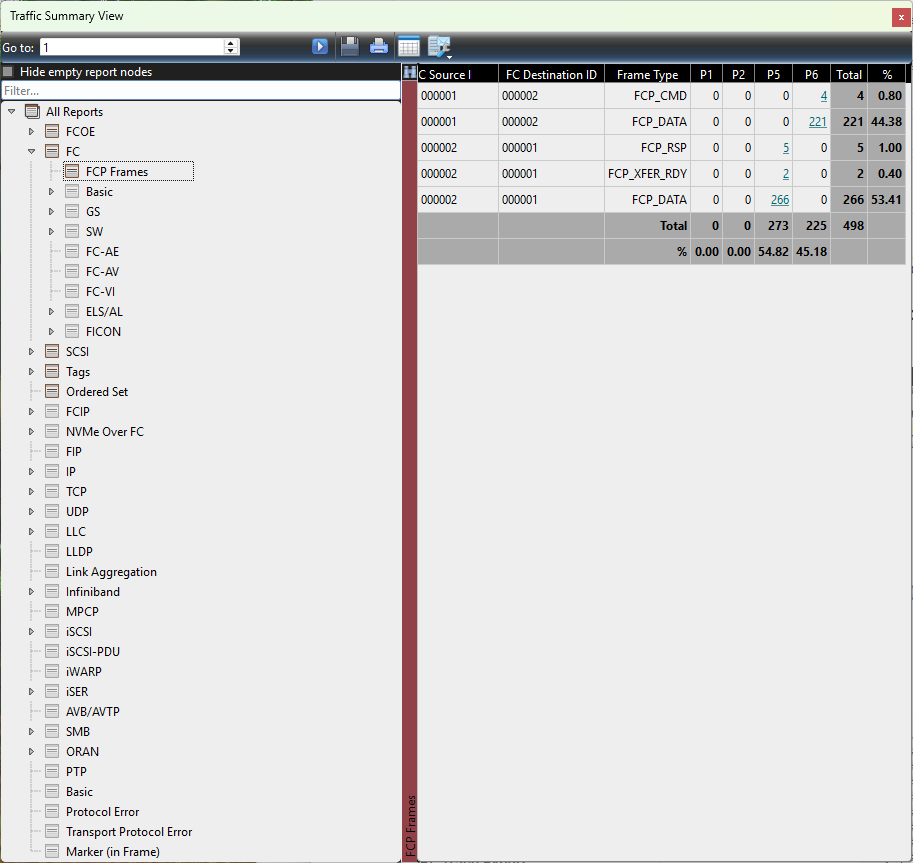Click the NVMe Over FC report icon
The width and height of the screenshot is (913, 863).
52,432
